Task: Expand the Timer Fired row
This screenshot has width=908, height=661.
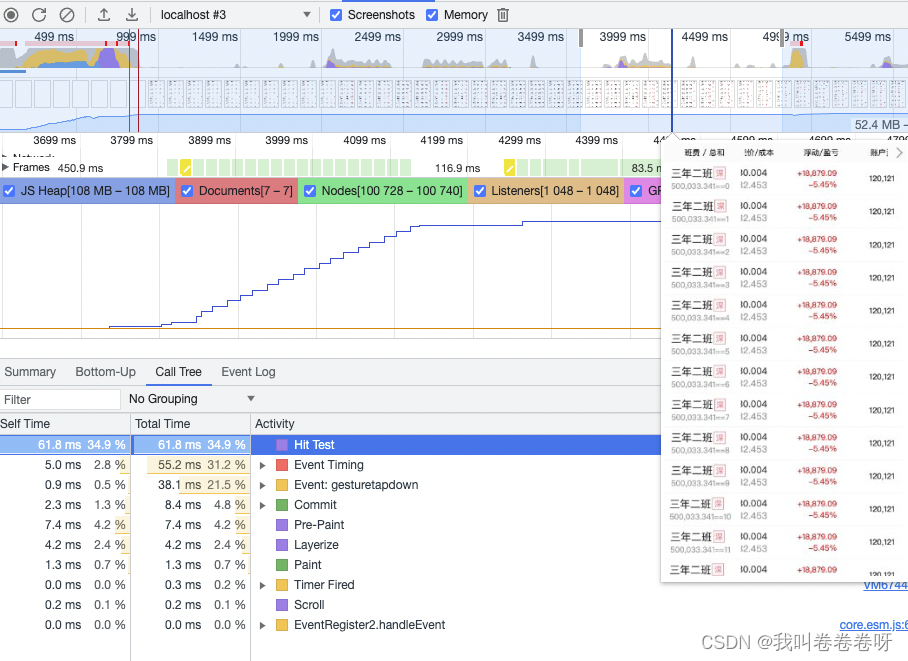Action: 262,585
